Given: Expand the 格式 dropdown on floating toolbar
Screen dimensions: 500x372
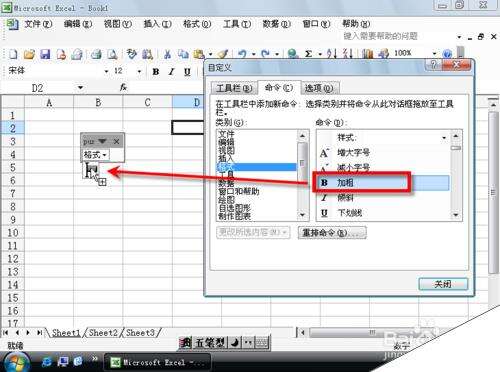Looking at the screenshot, I should [x=95, y=155].
